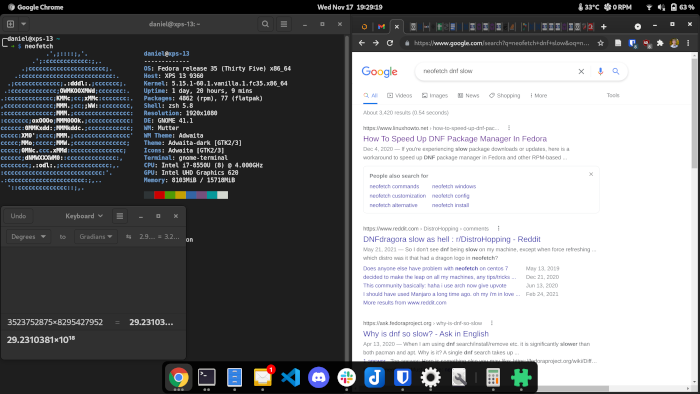The image size is (700, 394).
Task: Search for neofetch customization suggestion
Action: pyautogui.click(x=397, y=196)
